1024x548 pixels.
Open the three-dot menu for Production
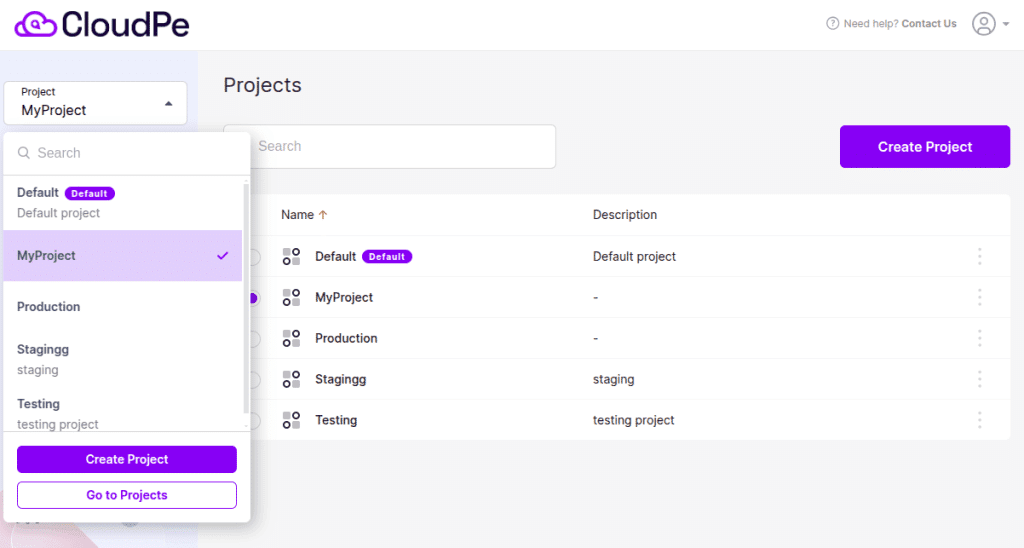(x=980, y=338)
